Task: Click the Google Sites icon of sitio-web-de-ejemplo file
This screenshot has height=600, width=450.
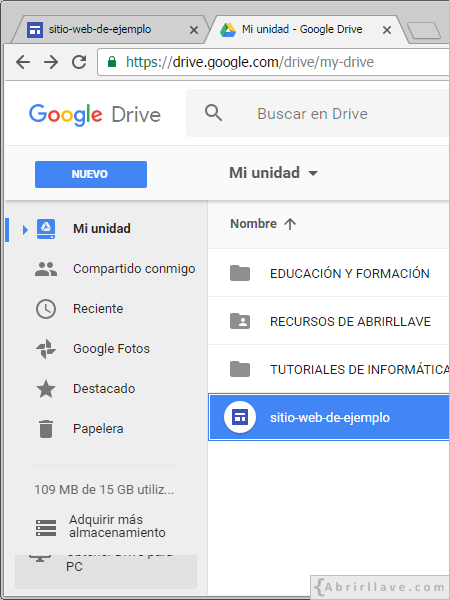Action: point(240,417)
